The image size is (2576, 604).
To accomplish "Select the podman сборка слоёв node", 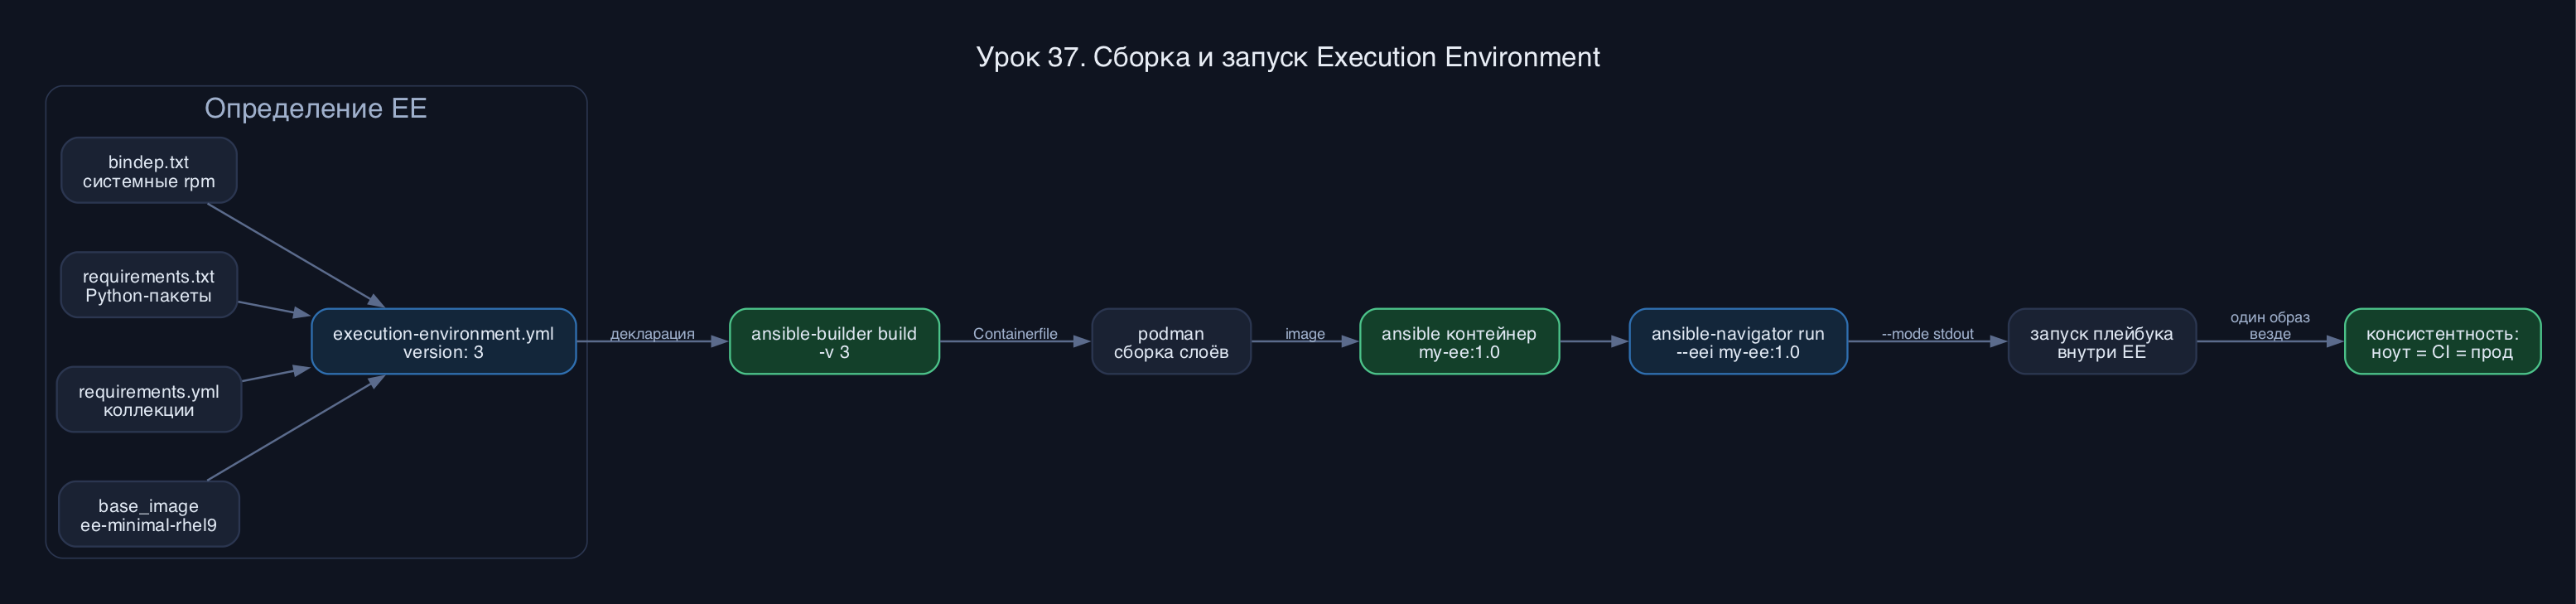I will [1171, 342].
